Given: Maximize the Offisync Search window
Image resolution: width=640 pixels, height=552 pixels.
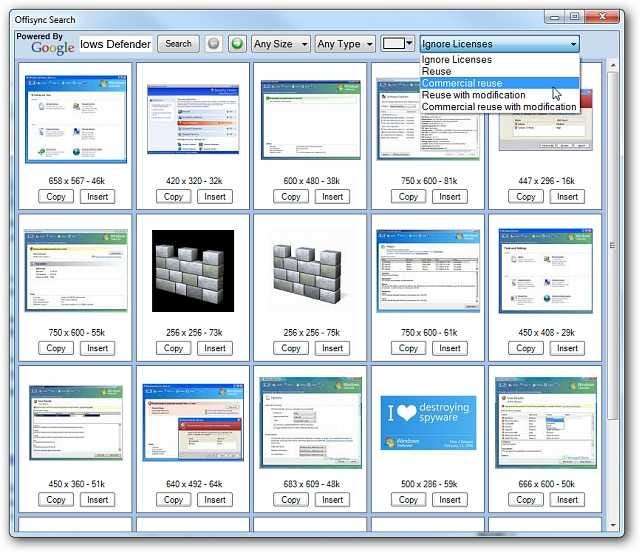Looking at the screenshot, I should pyautogui.click(x=575, y=17).
